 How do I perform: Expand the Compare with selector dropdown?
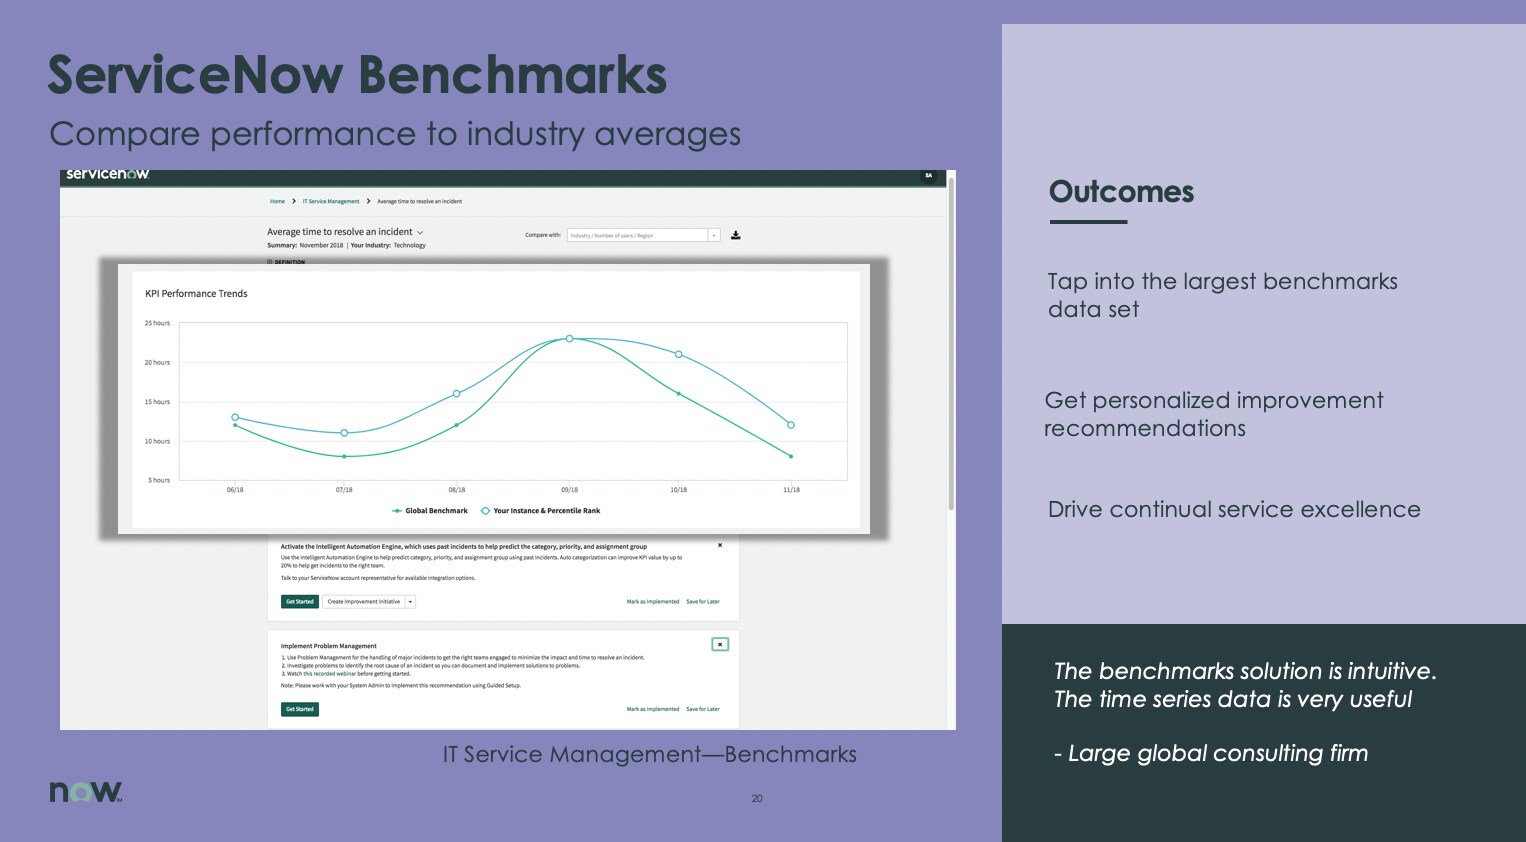click(714, 235)
